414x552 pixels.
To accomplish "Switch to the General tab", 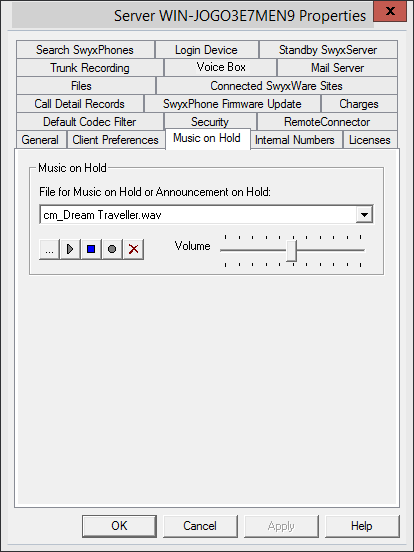I will [40, 140].
